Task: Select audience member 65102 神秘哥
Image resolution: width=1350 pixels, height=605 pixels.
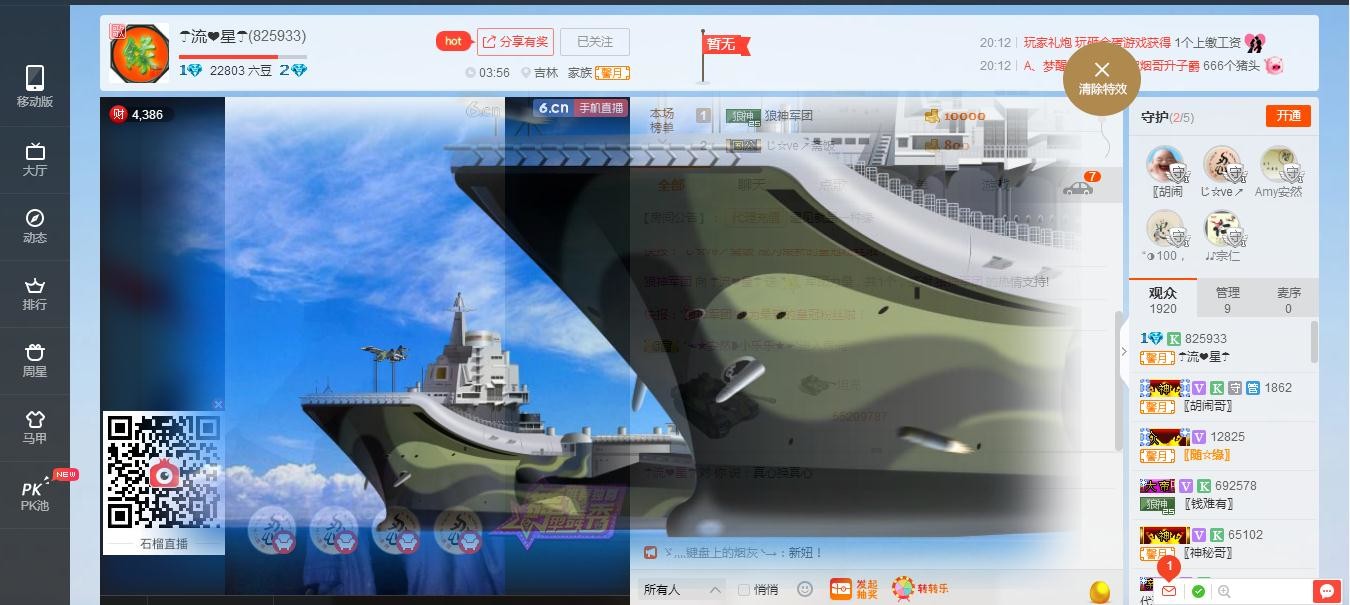Action: click(x=1221, y=543)
